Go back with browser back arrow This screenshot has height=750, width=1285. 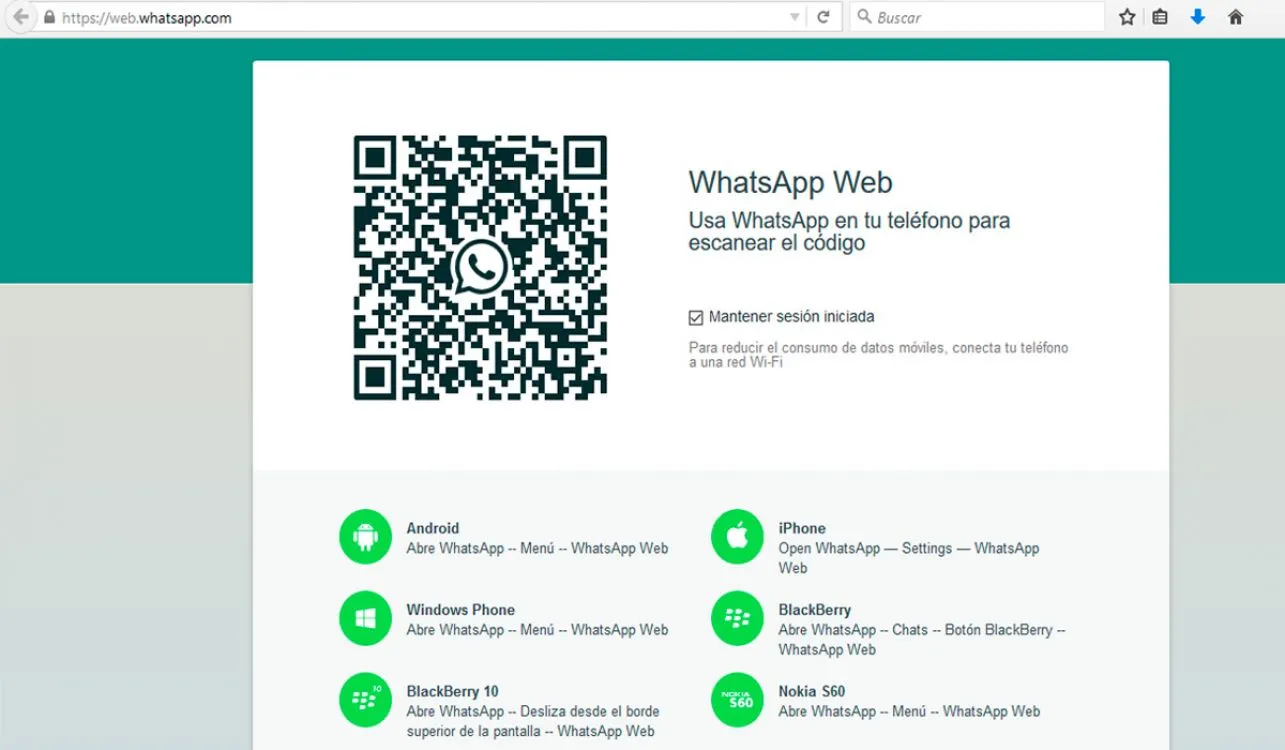tap(20, 17)
